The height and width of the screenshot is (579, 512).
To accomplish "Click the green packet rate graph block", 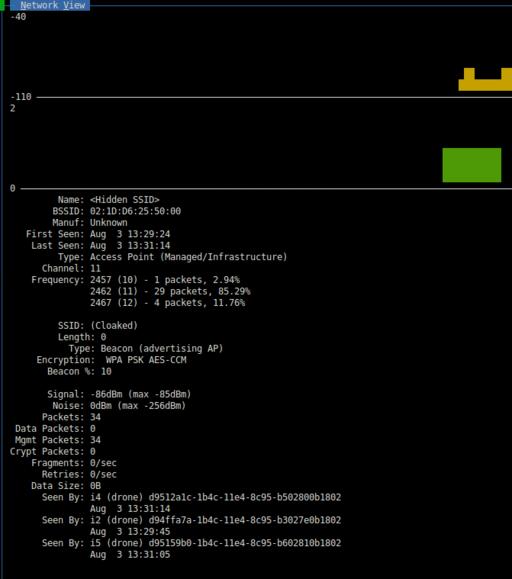I will point(472,165).
